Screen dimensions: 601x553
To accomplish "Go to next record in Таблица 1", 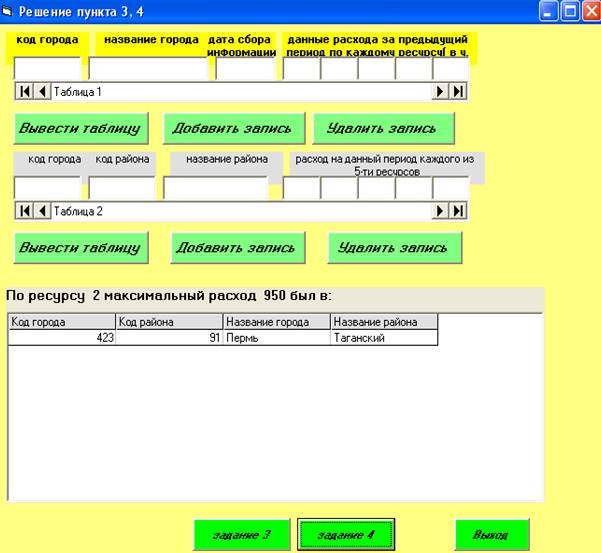I will coord(439,91).
